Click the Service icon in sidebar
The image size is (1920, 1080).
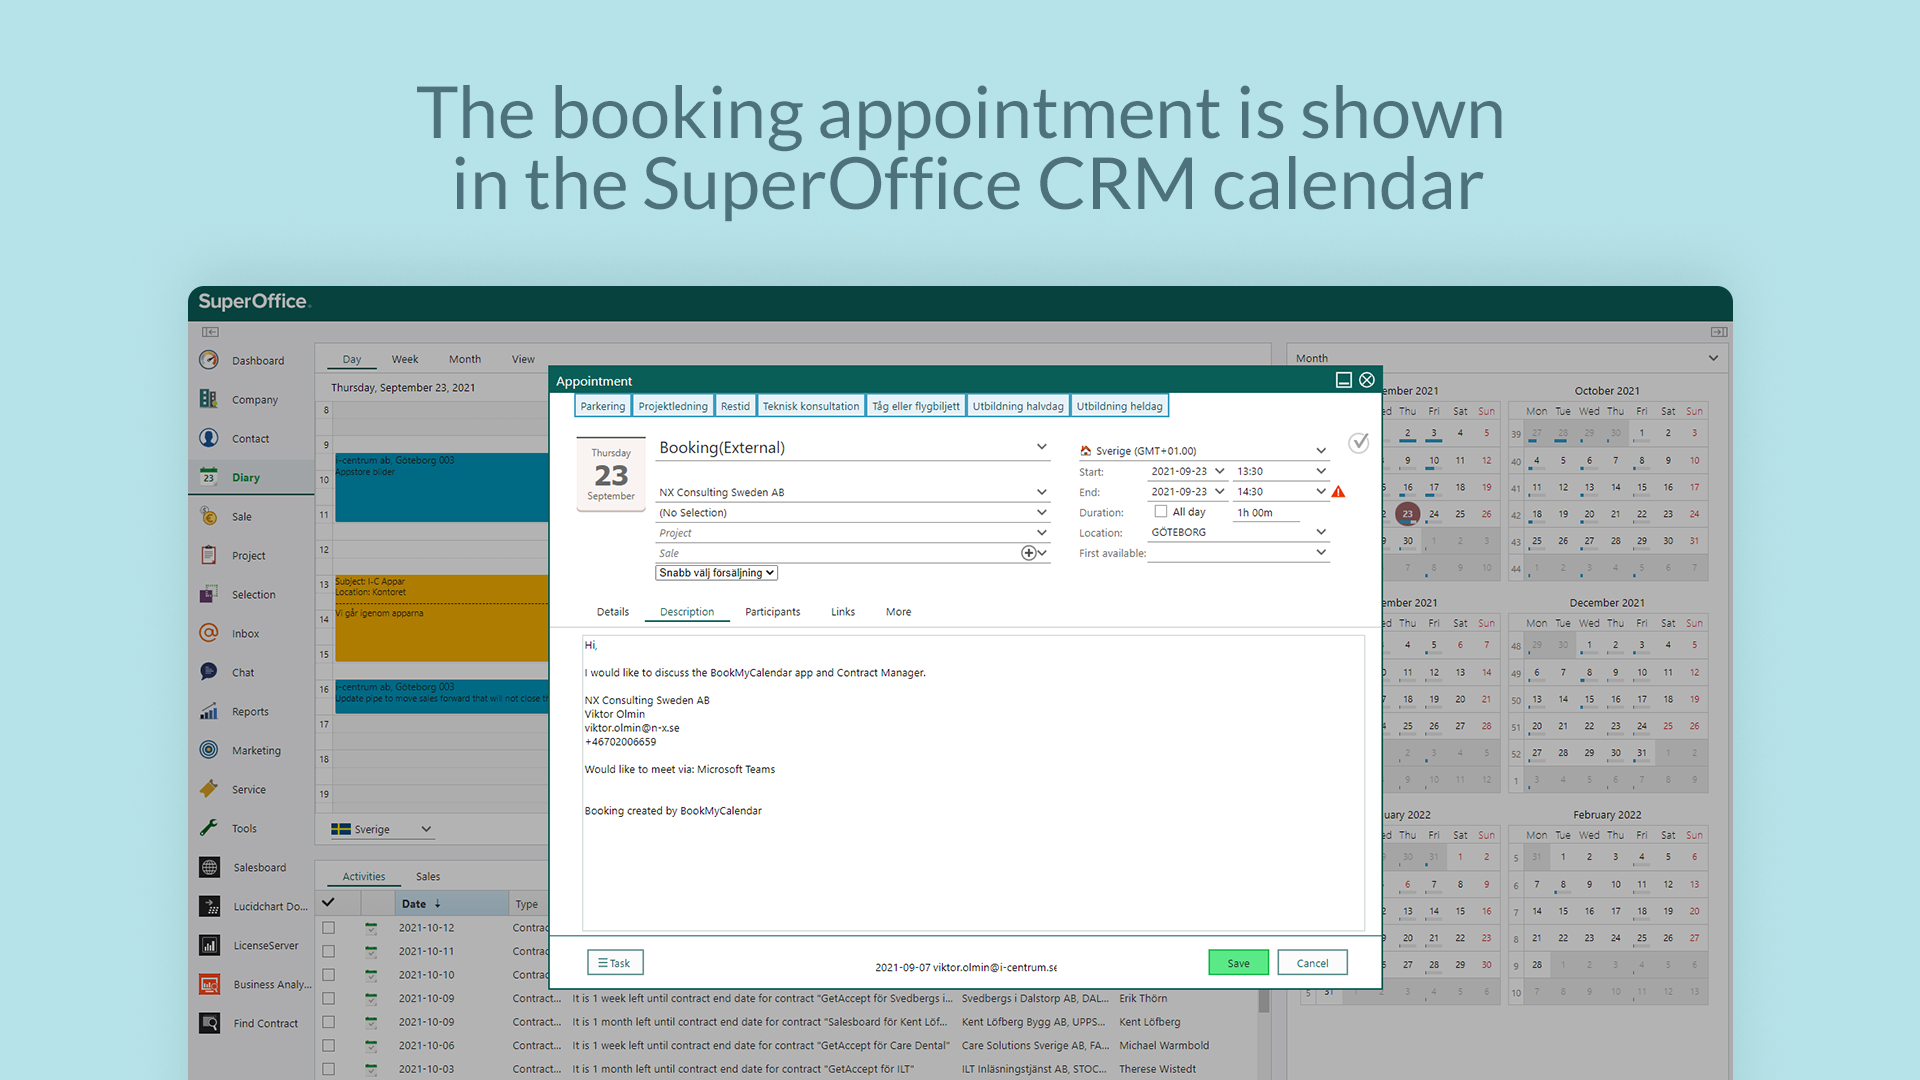(x=210, y=787)
